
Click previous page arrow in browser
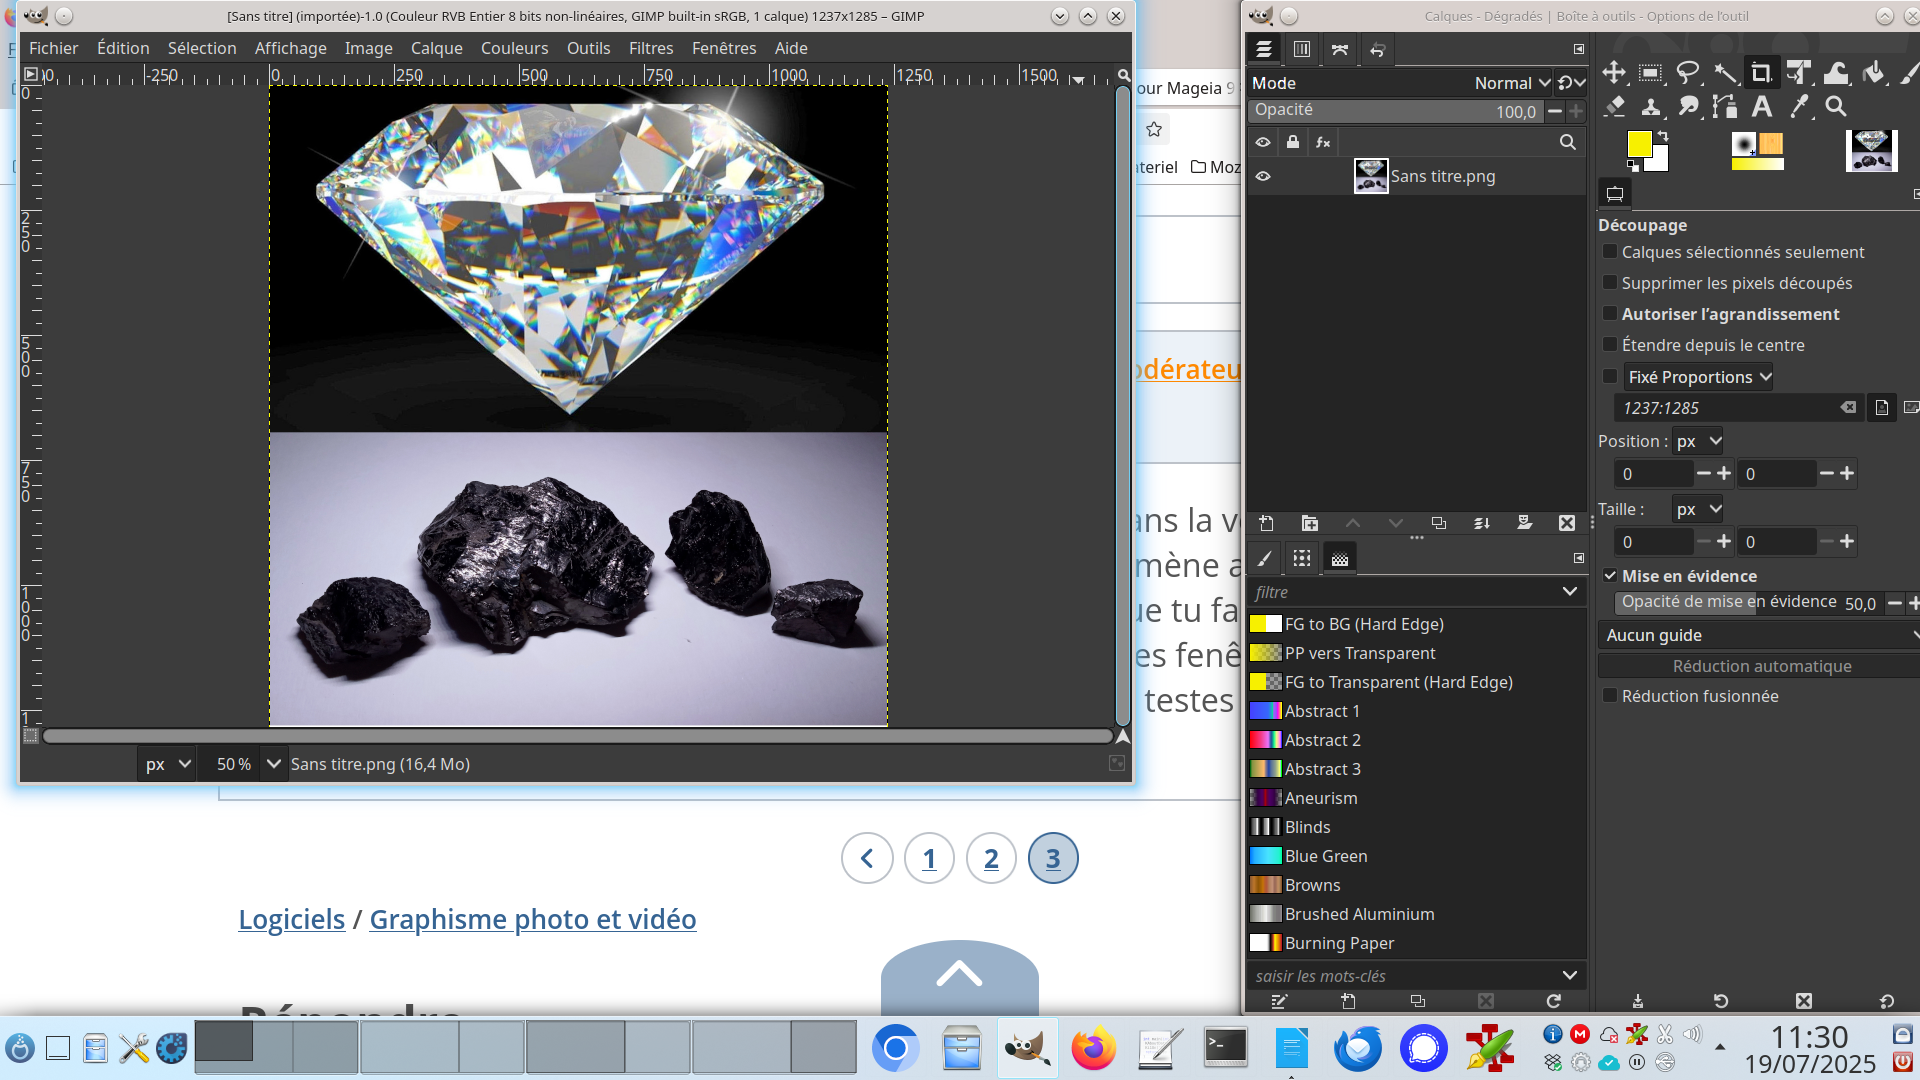(x=867, y=858)
